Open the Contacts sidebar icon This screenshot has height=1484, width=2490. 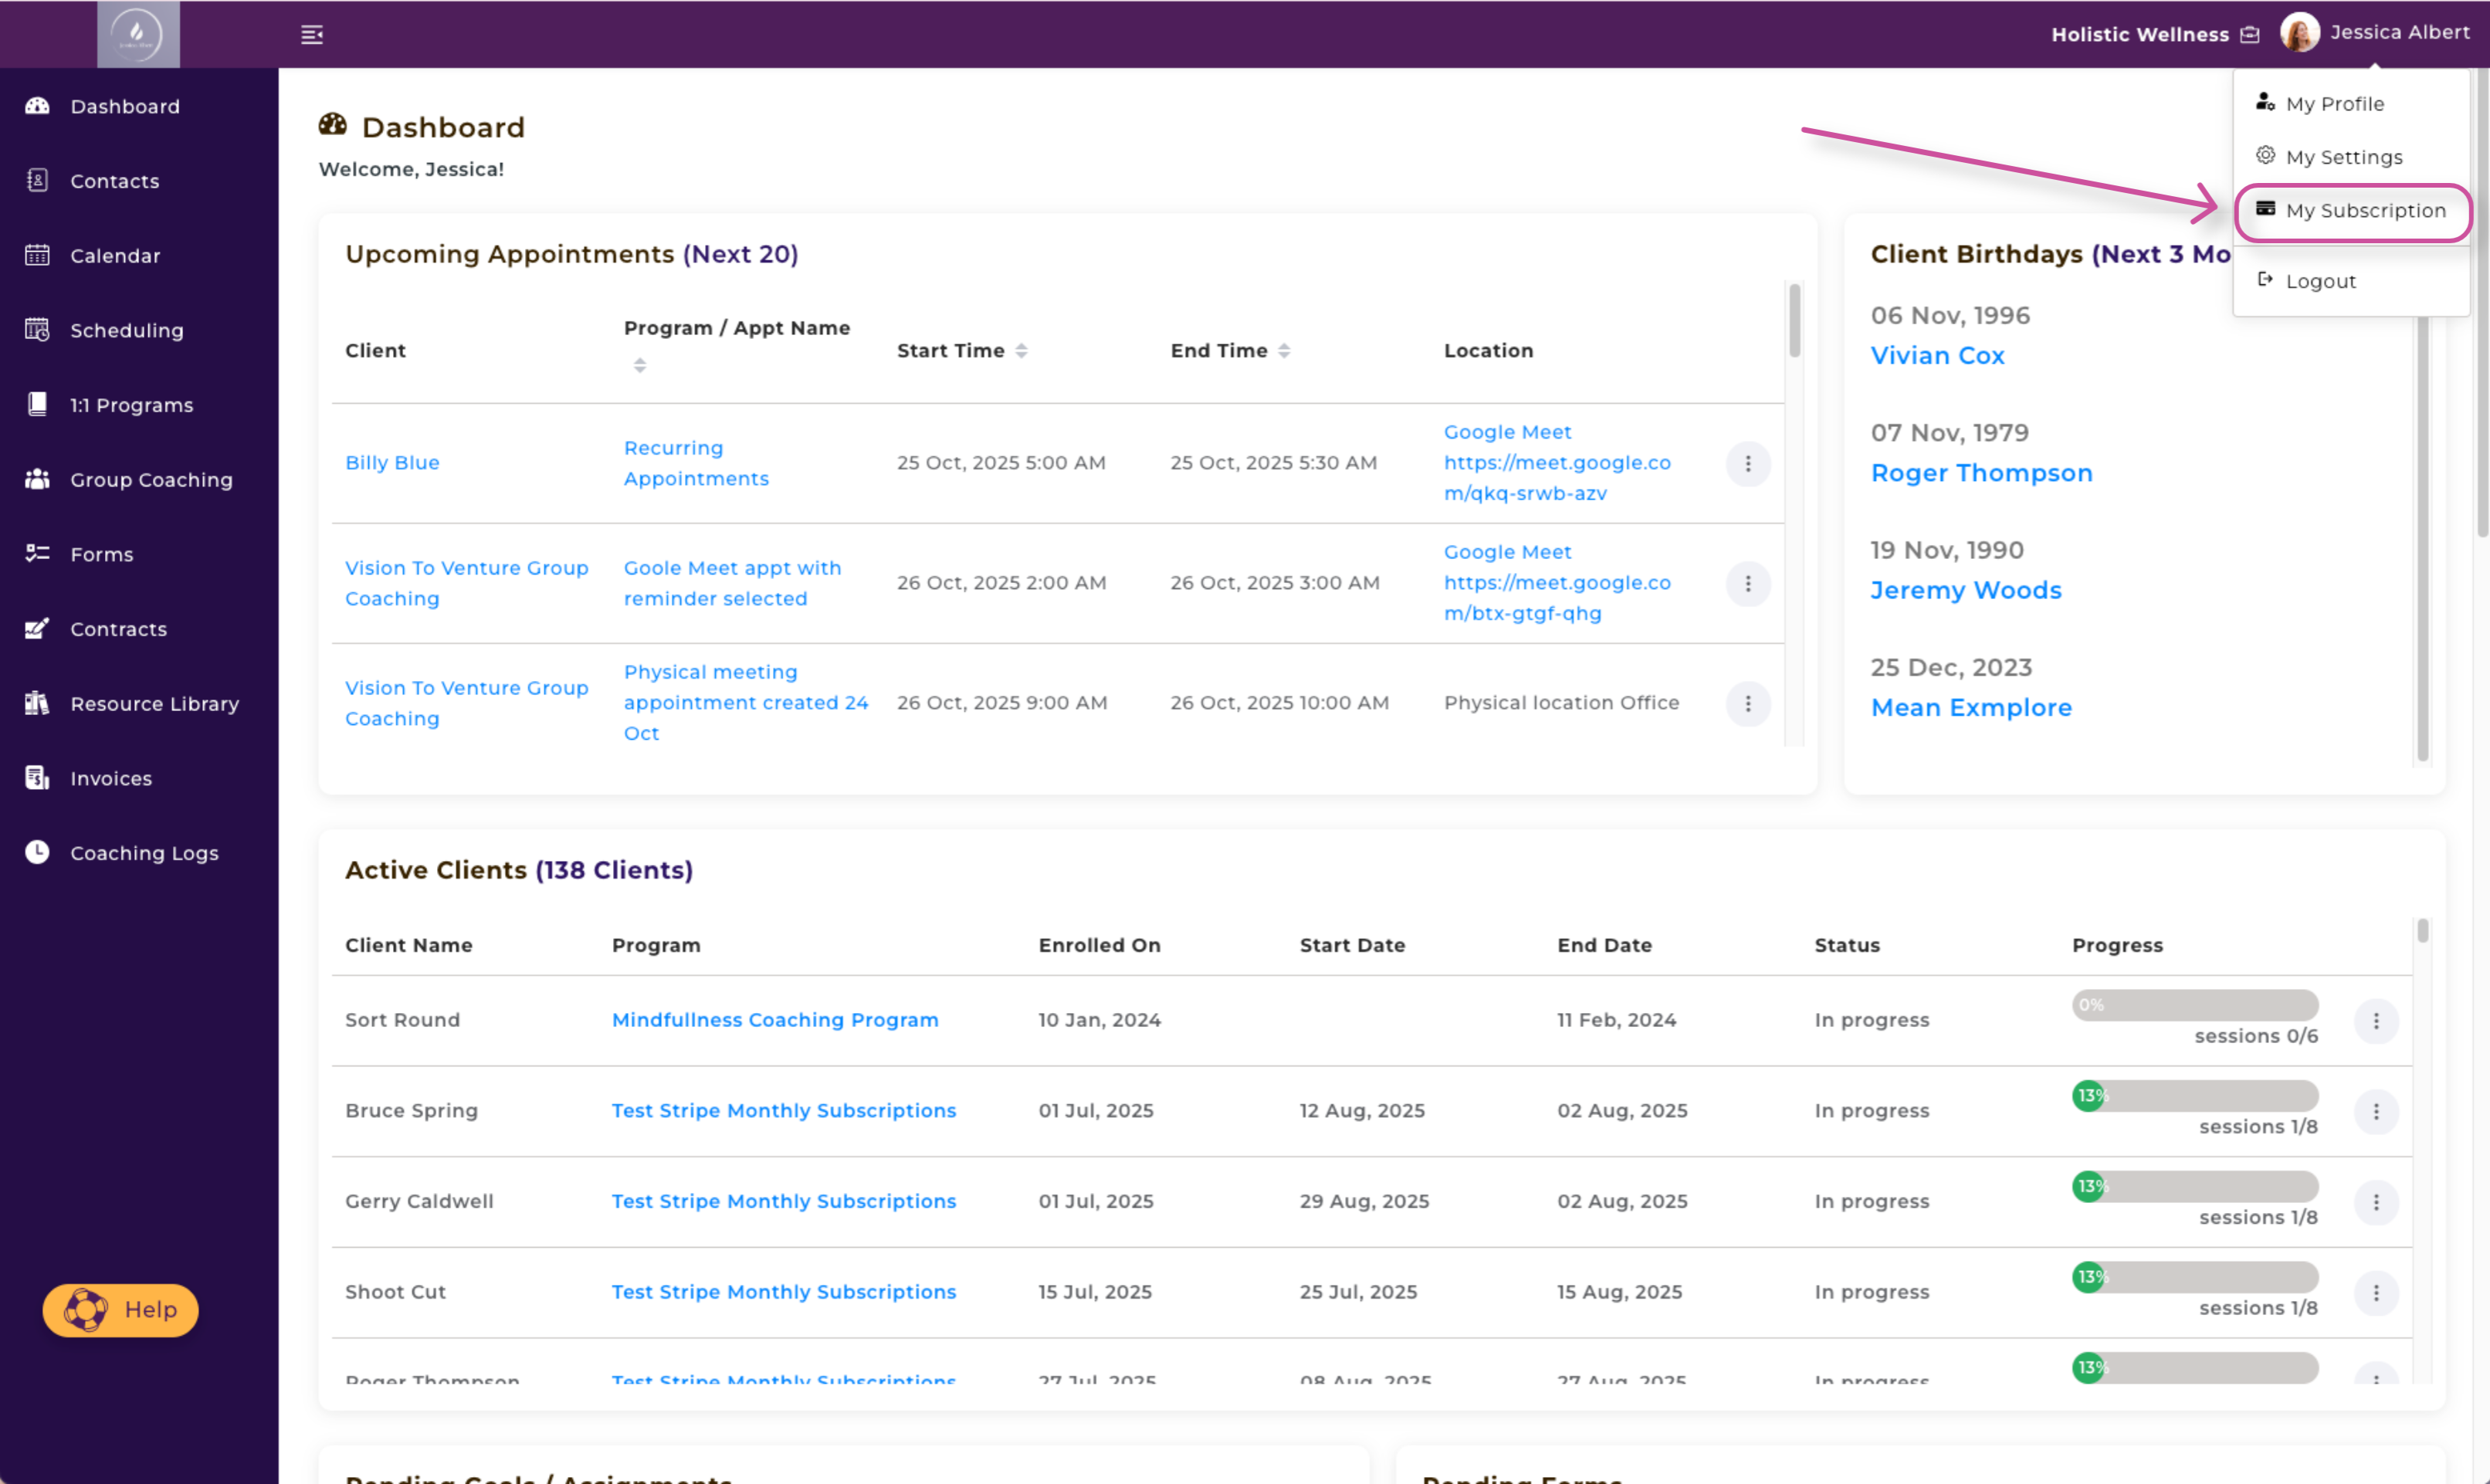[x=37, y=180]
